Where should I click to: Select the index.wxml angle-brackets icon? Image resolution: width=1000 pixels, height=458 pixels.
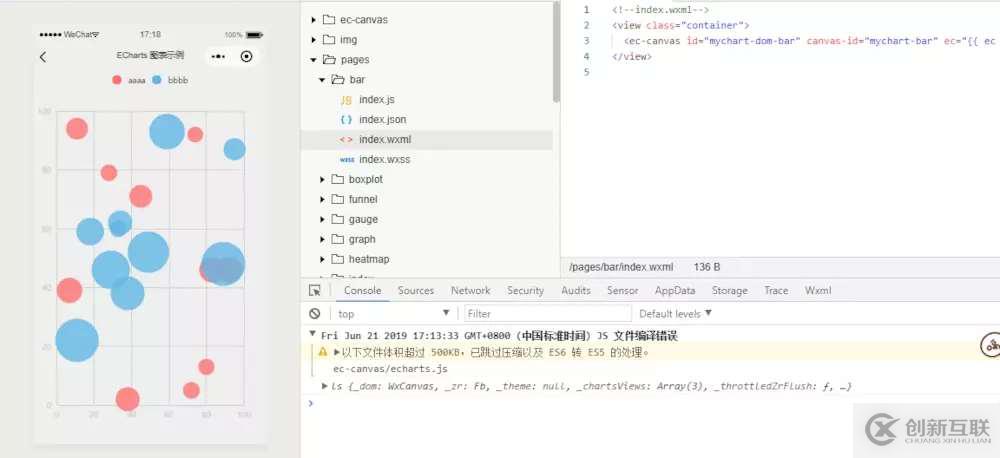tap(346, 140)
